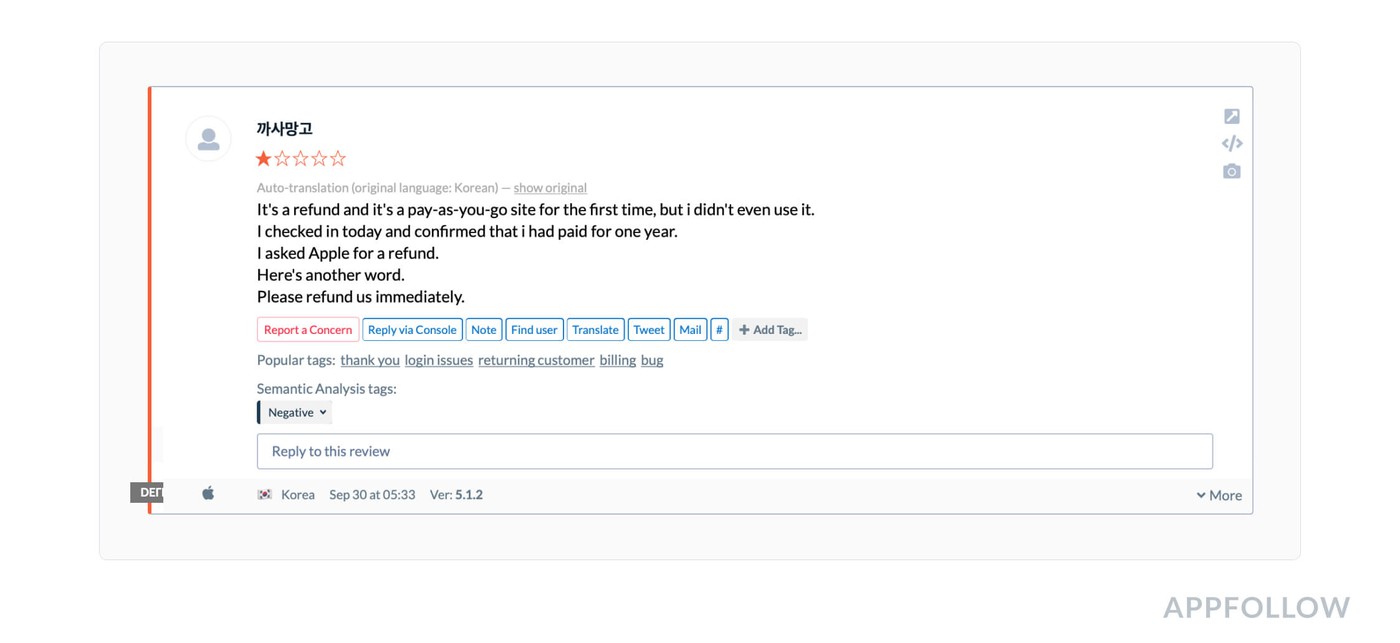Screen dimensions: 1400x643
Task: Click the embed code icon
Action: click(x=1232, y=144)
